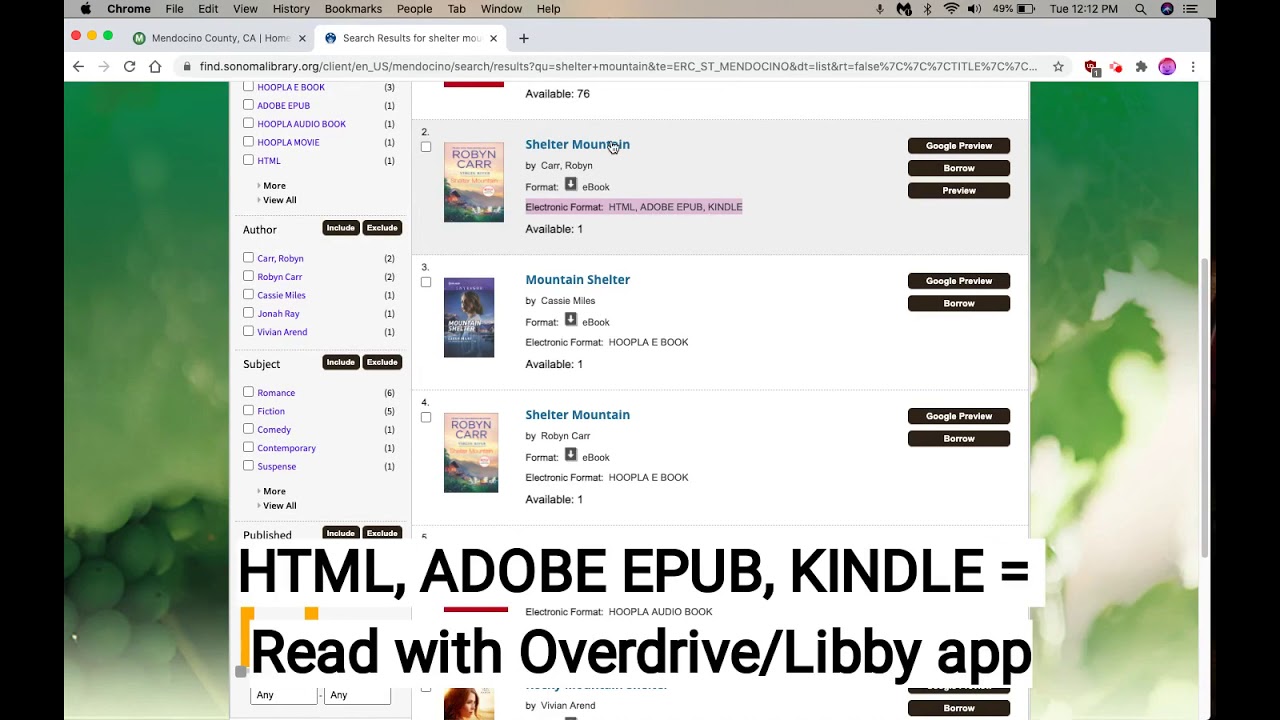Open the Apple menu
1280x720 pixels.
pos(85,9)
